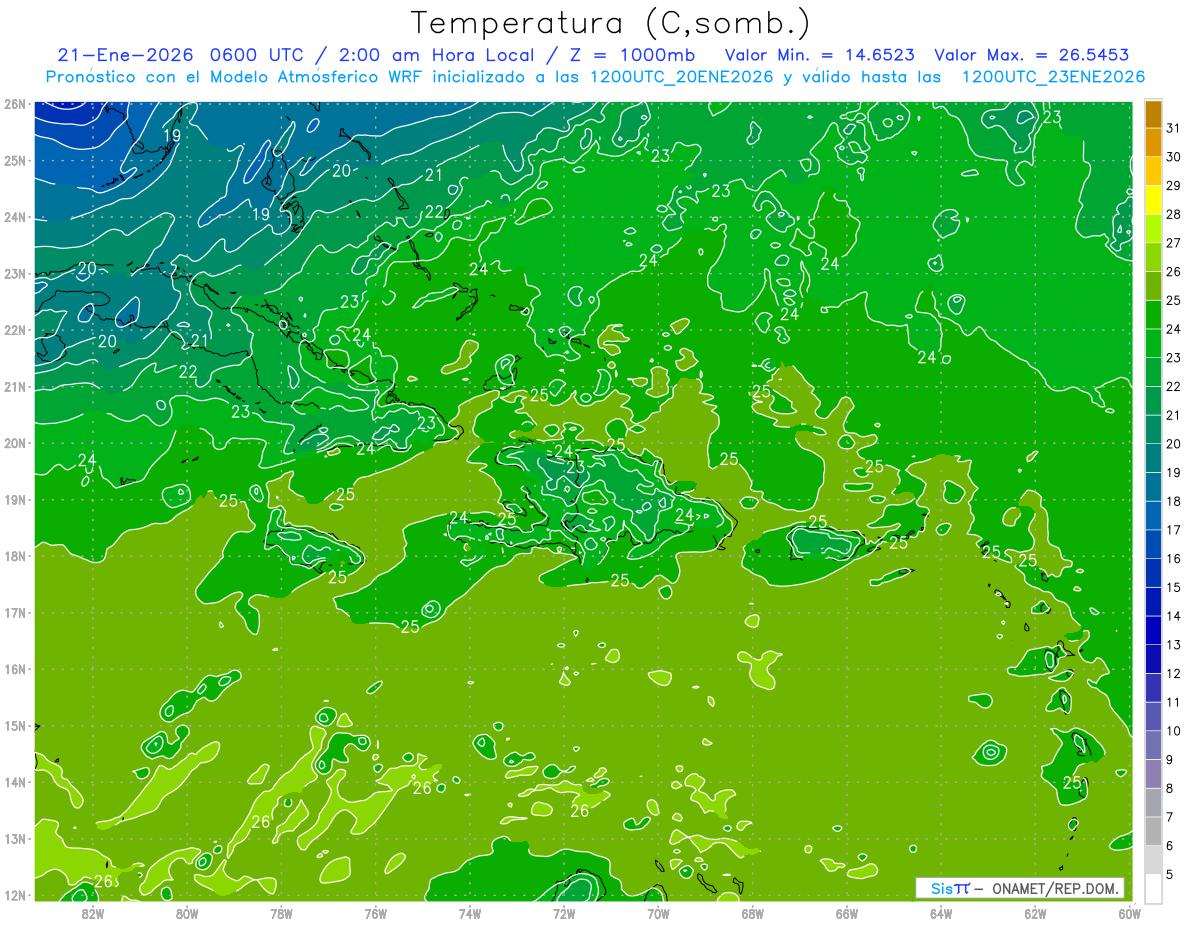The width and height of the screenshot is (1200, 927).
Task: Click the color scale value '9'
Action: 1170,759
